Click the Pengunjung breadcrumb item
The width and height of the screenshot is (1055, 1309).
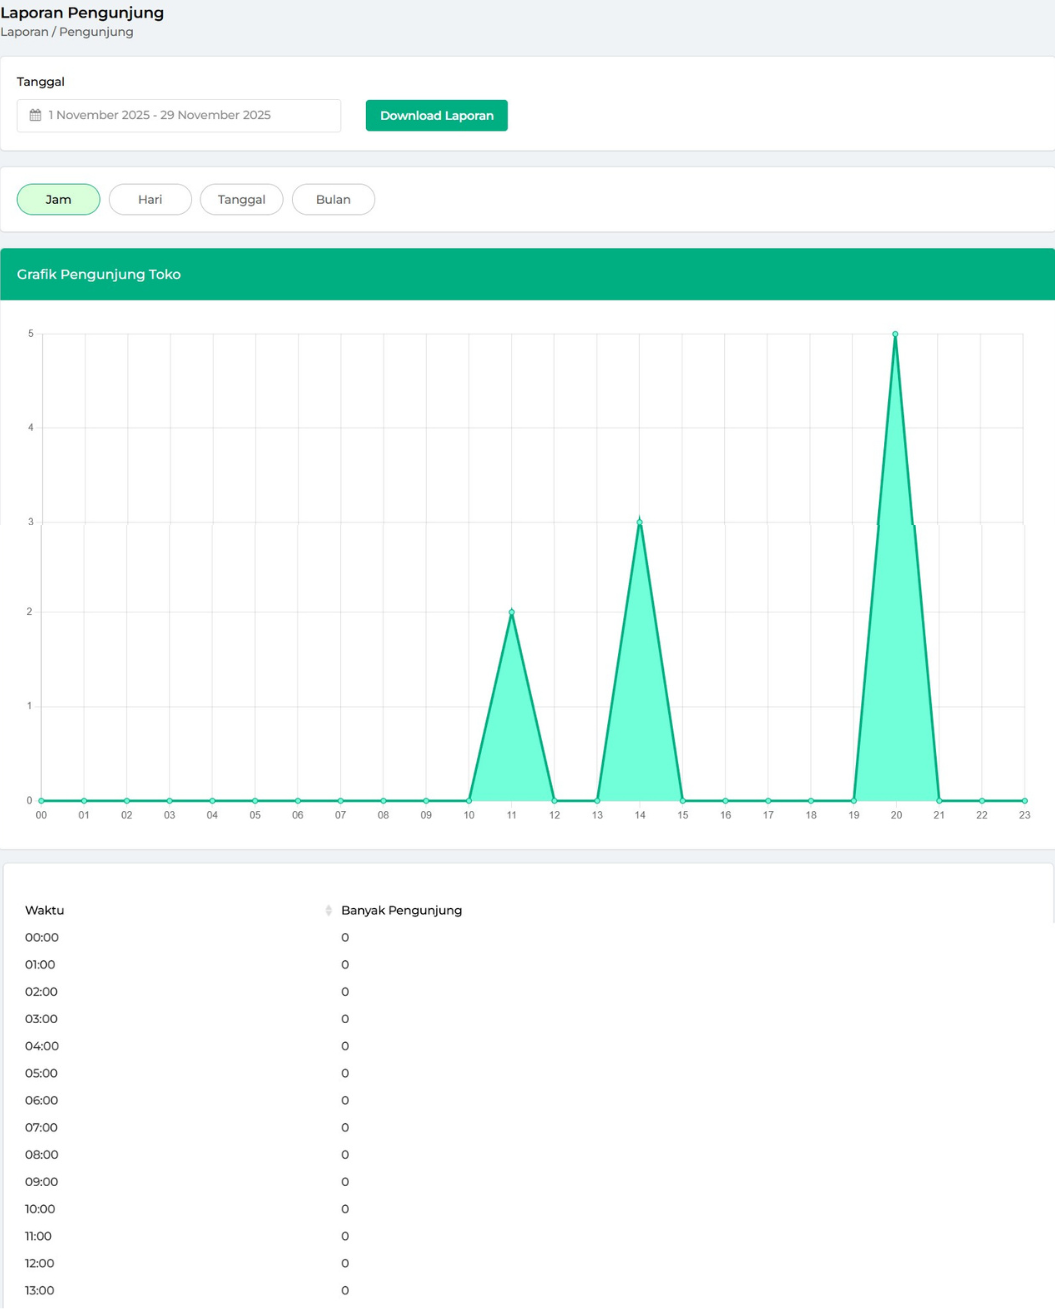[96, 32]
